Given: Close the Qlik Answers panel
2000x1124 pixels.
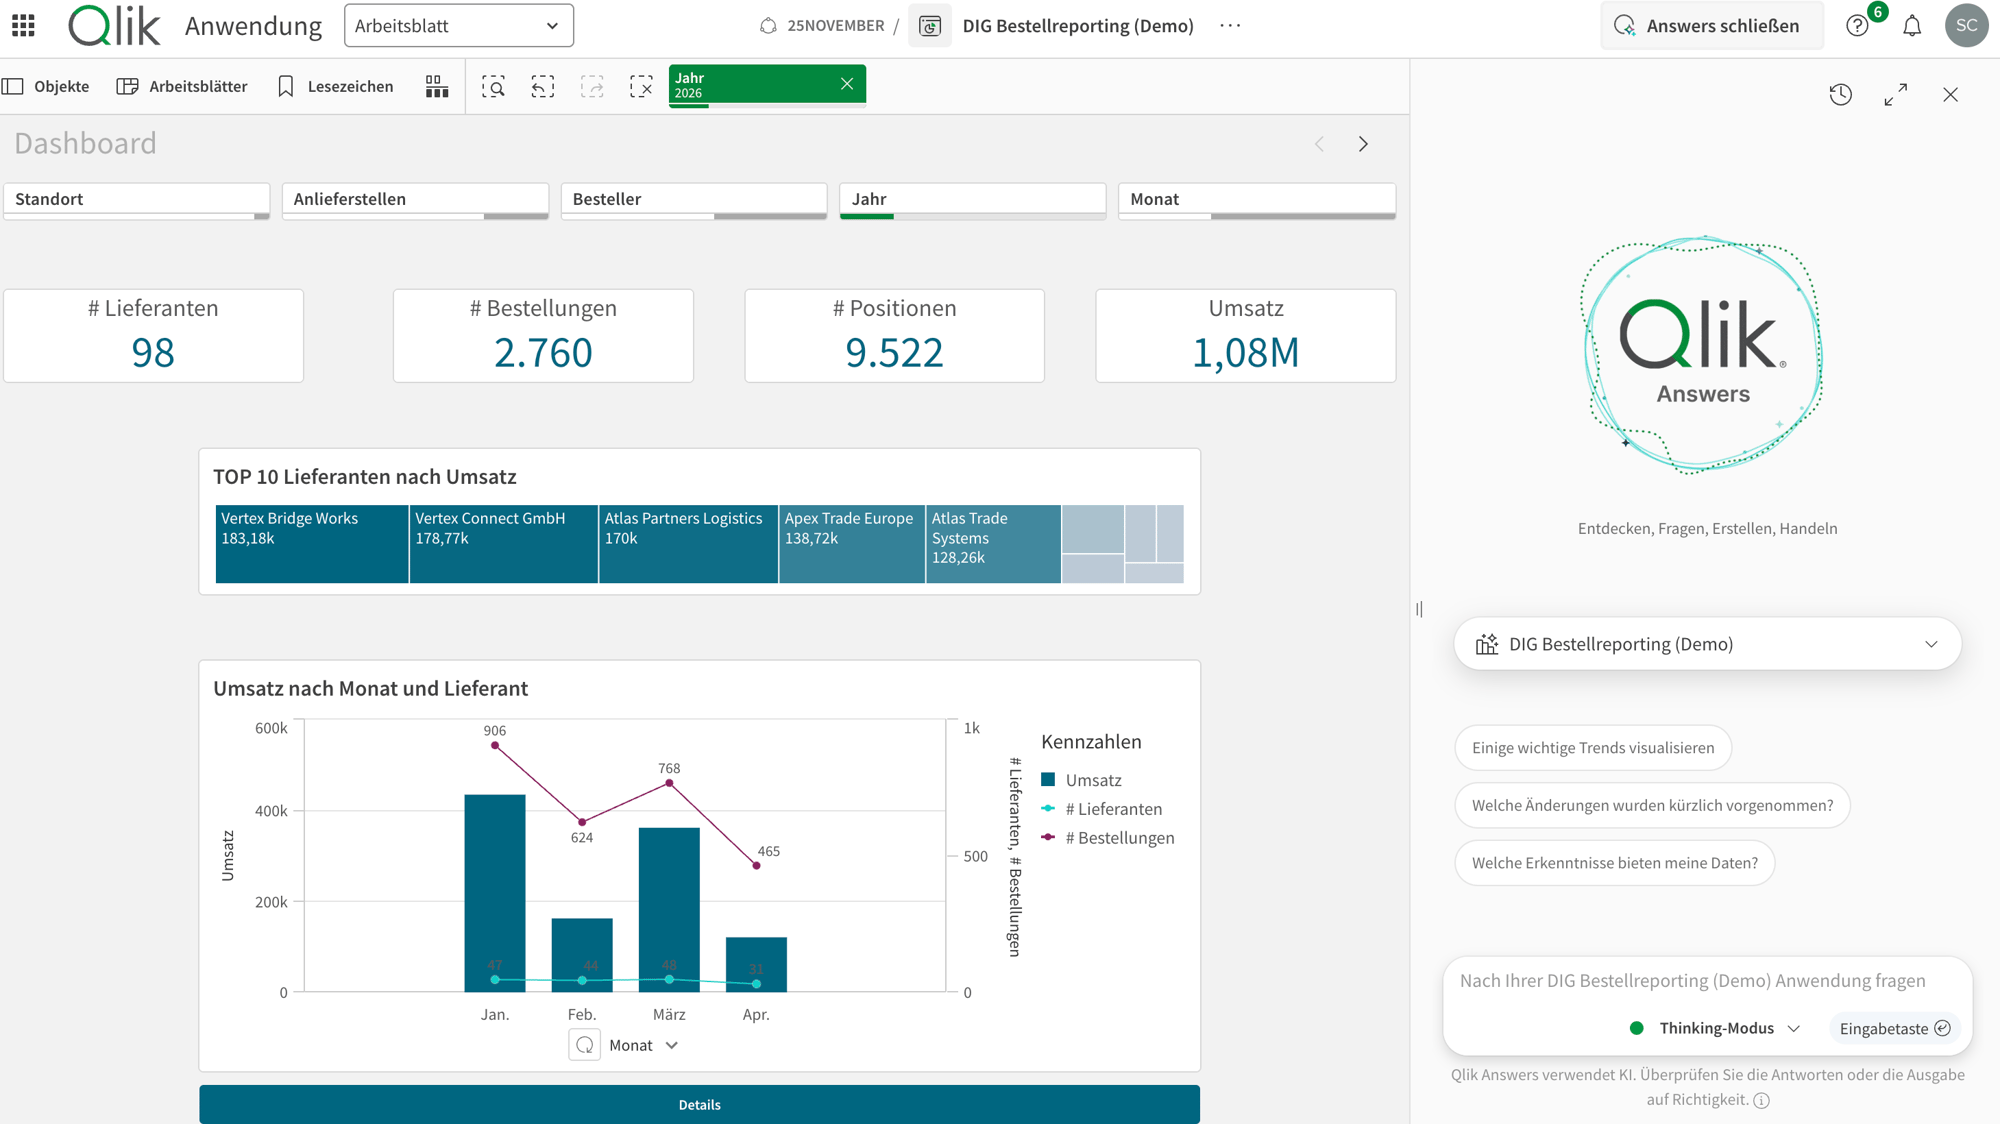Looking at the screenshot, I should pyautogui.click(x=1951, y=95).
